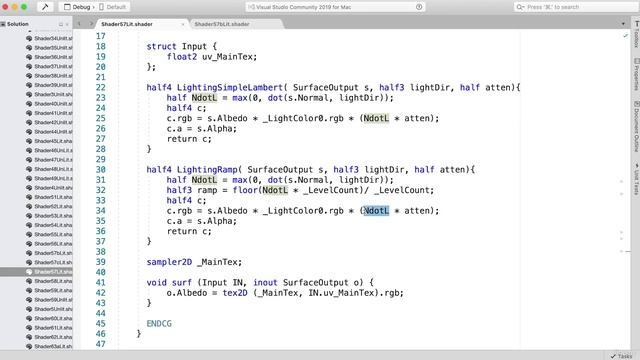640x360 pixels.
Task: Select Shader63aLit file in Solution tree
Action: point(49,347)
